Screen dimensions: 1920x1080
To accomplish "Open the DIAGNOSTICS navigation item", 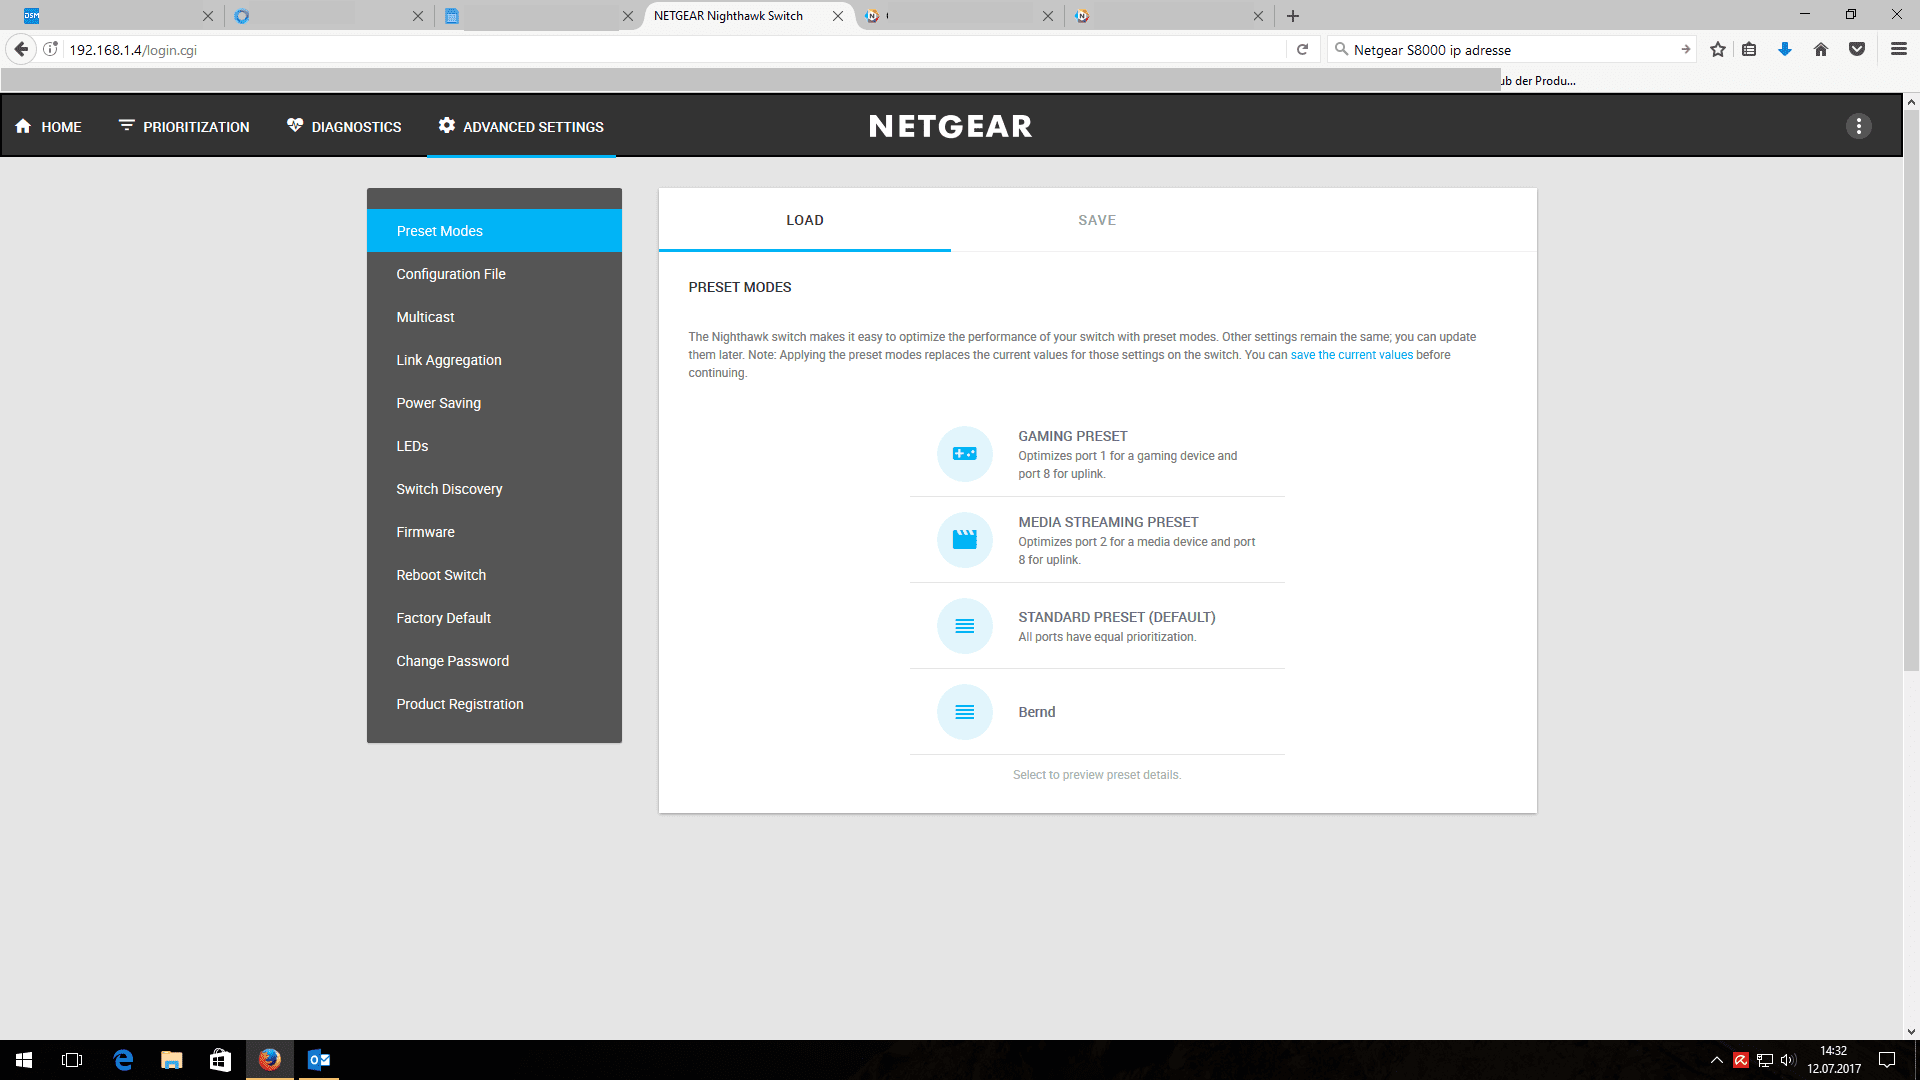I will [344, 127].
